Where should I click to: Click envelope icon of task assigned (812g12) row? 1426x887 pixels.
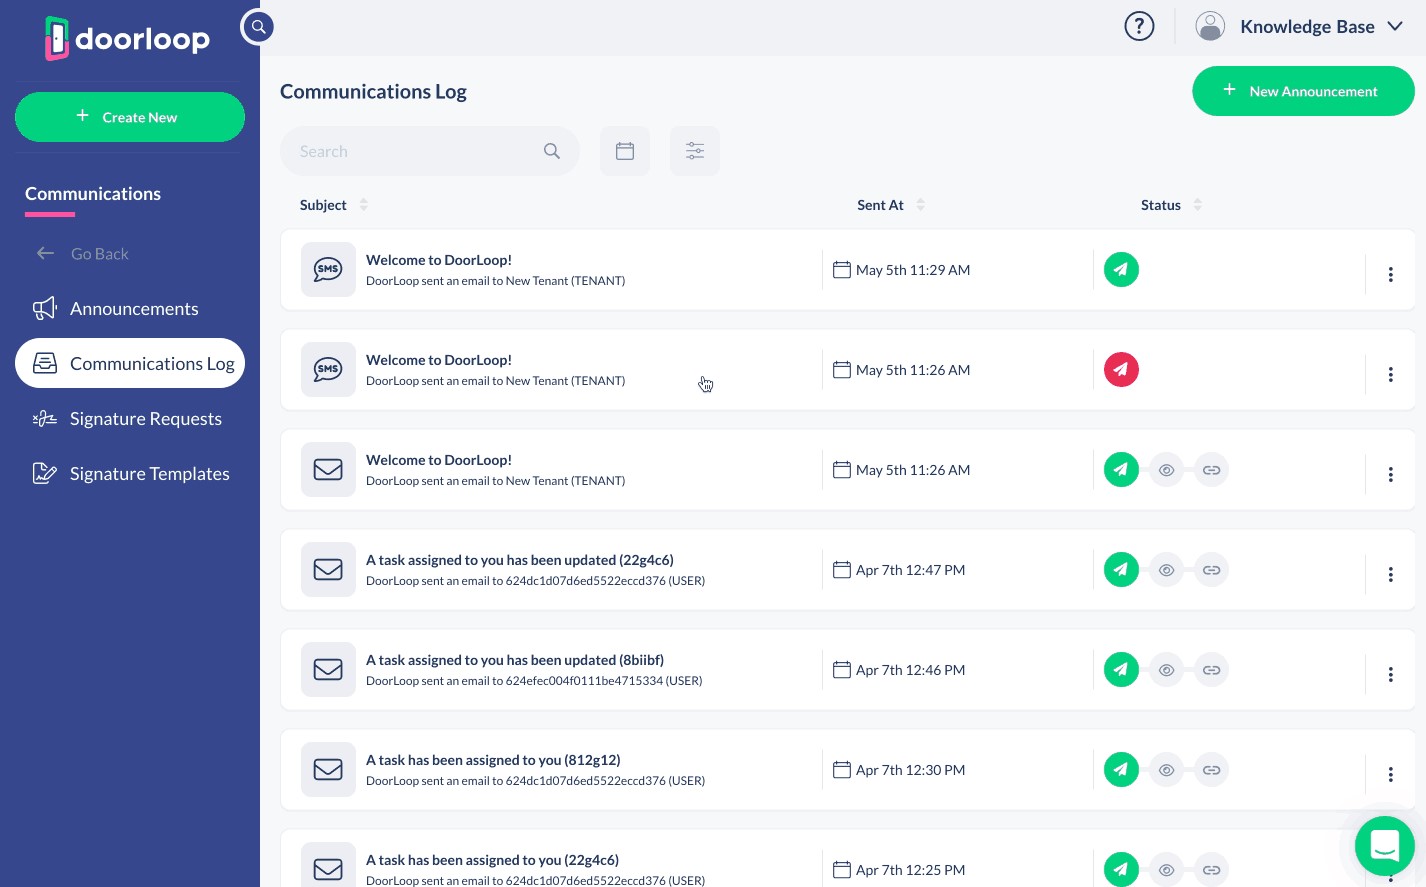pos(328,770)
